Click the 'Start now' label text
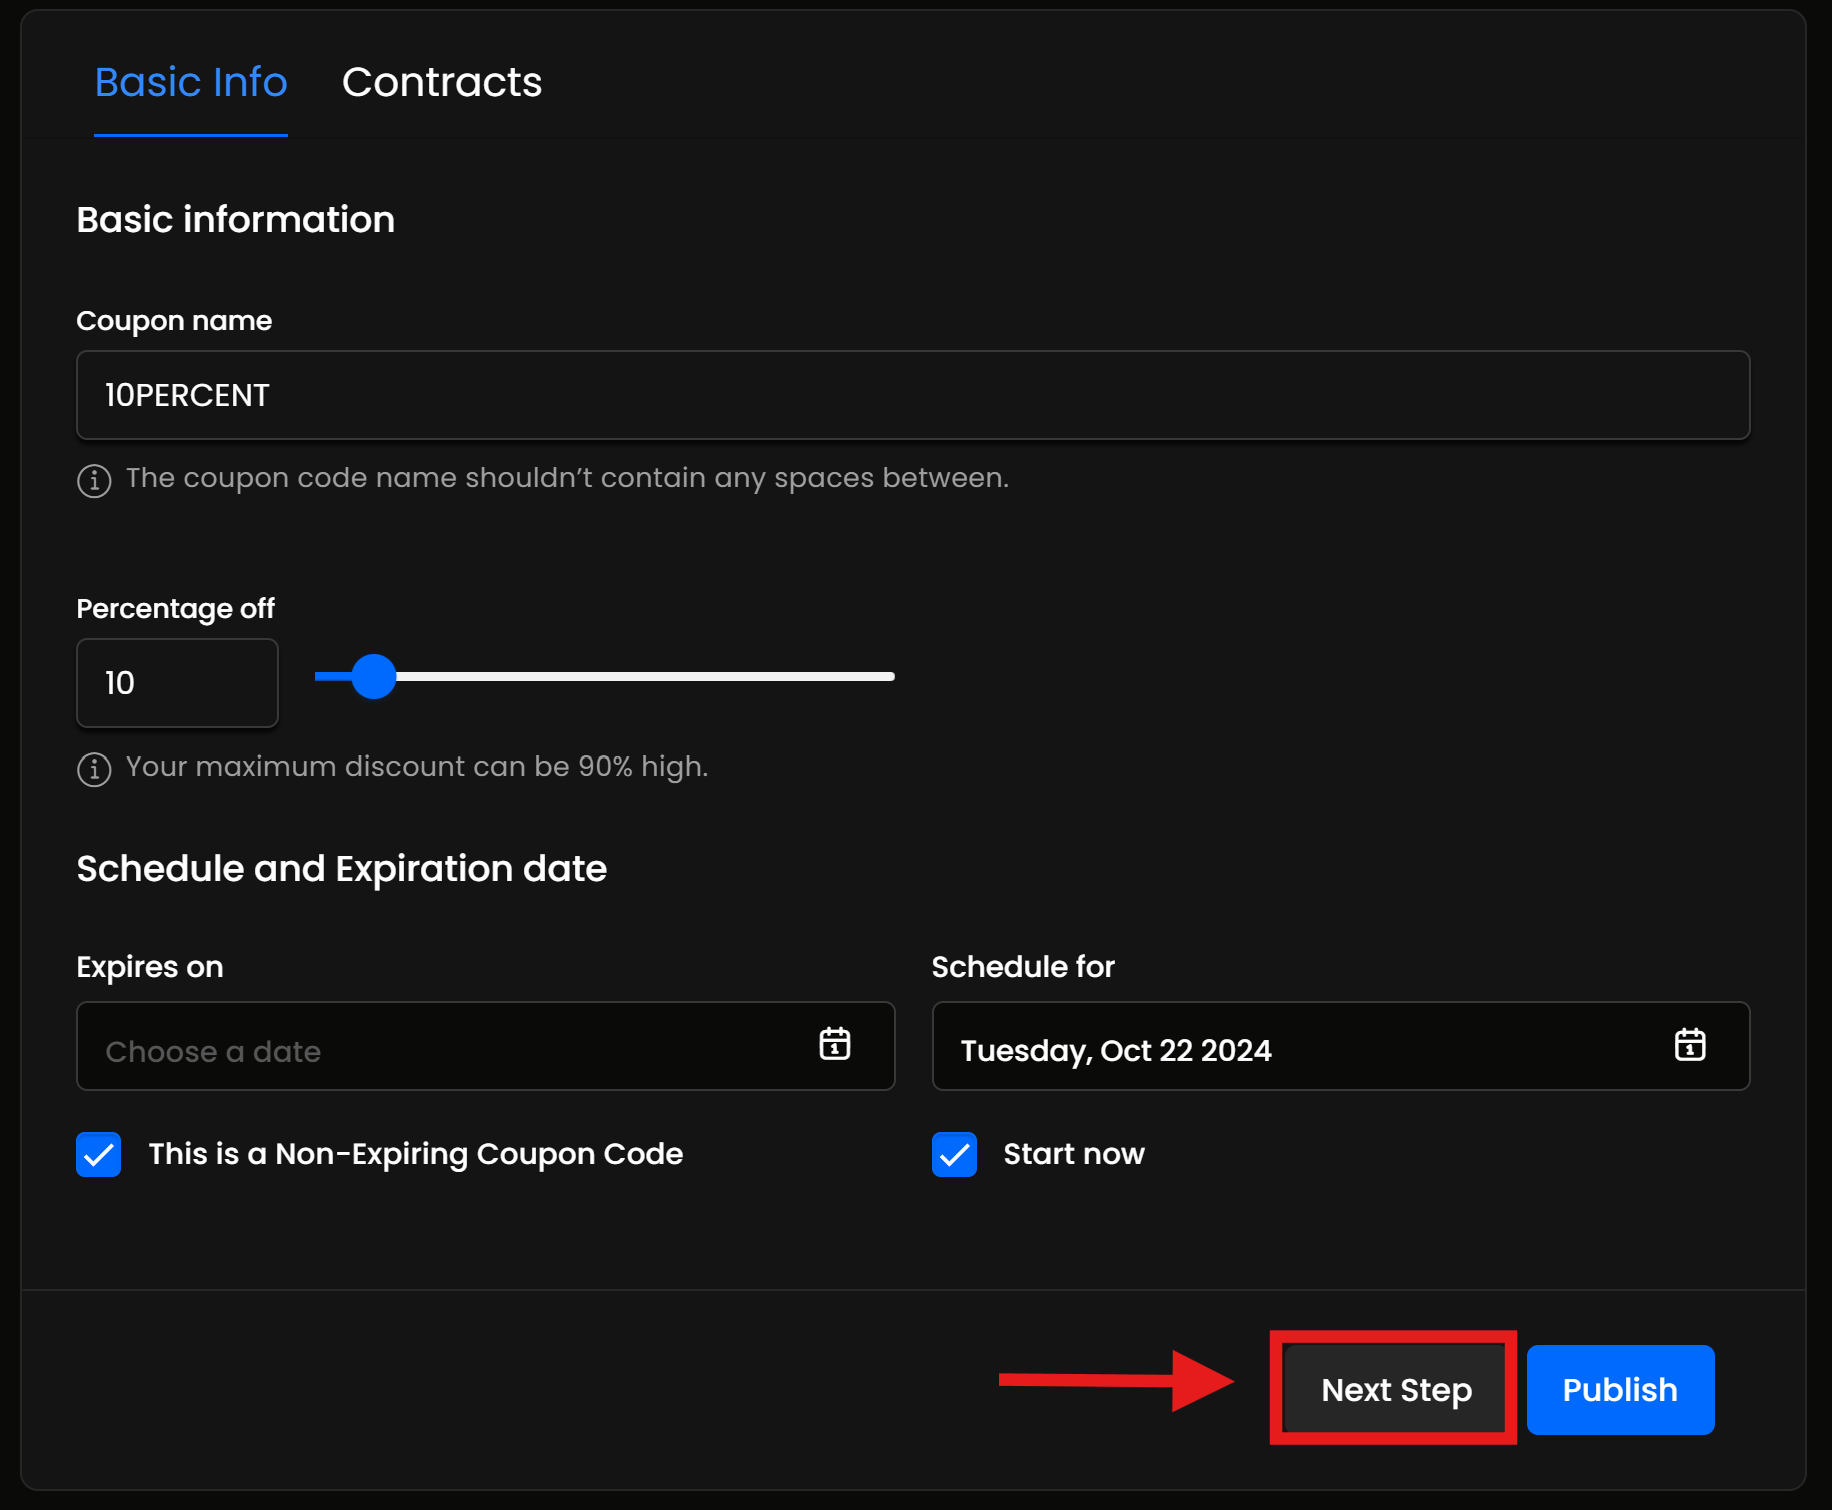 point(1073,1154)
